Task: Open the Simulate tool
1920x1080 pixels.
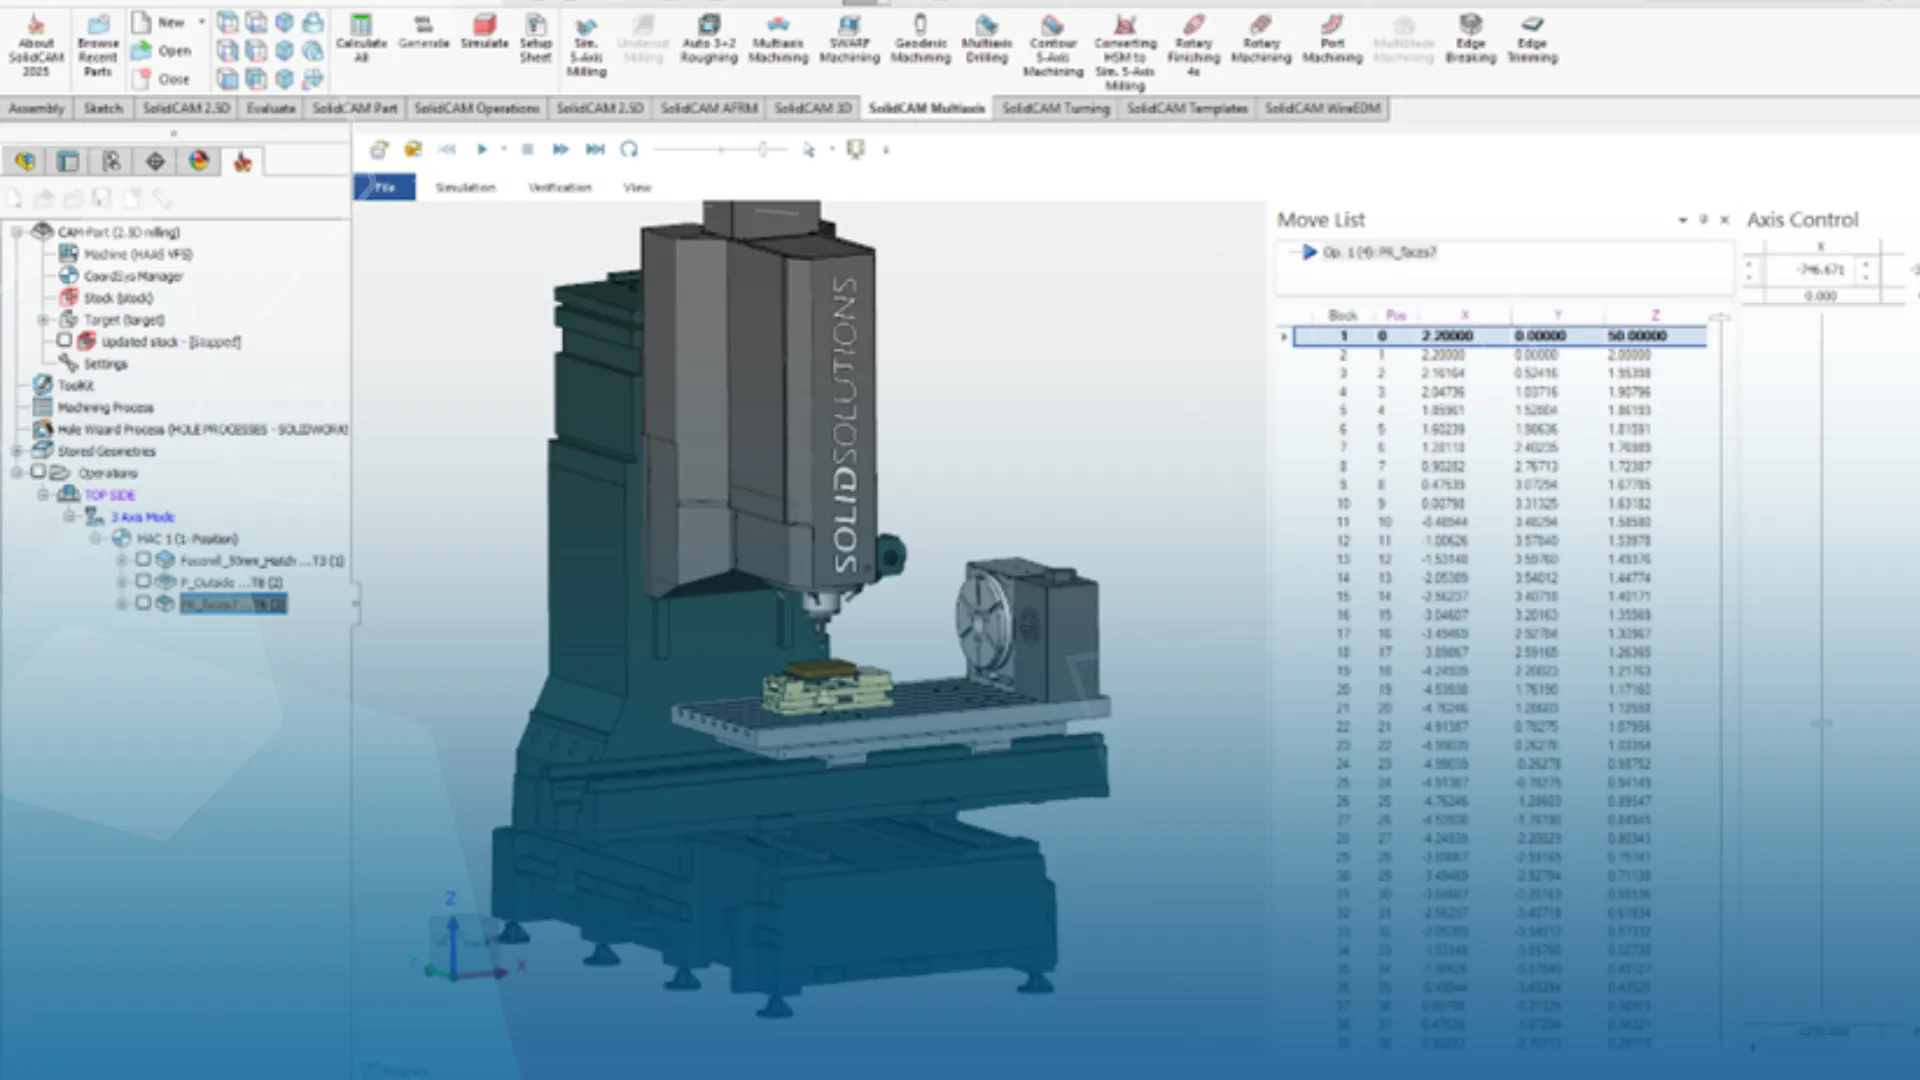Action: [x=484, y=32]
